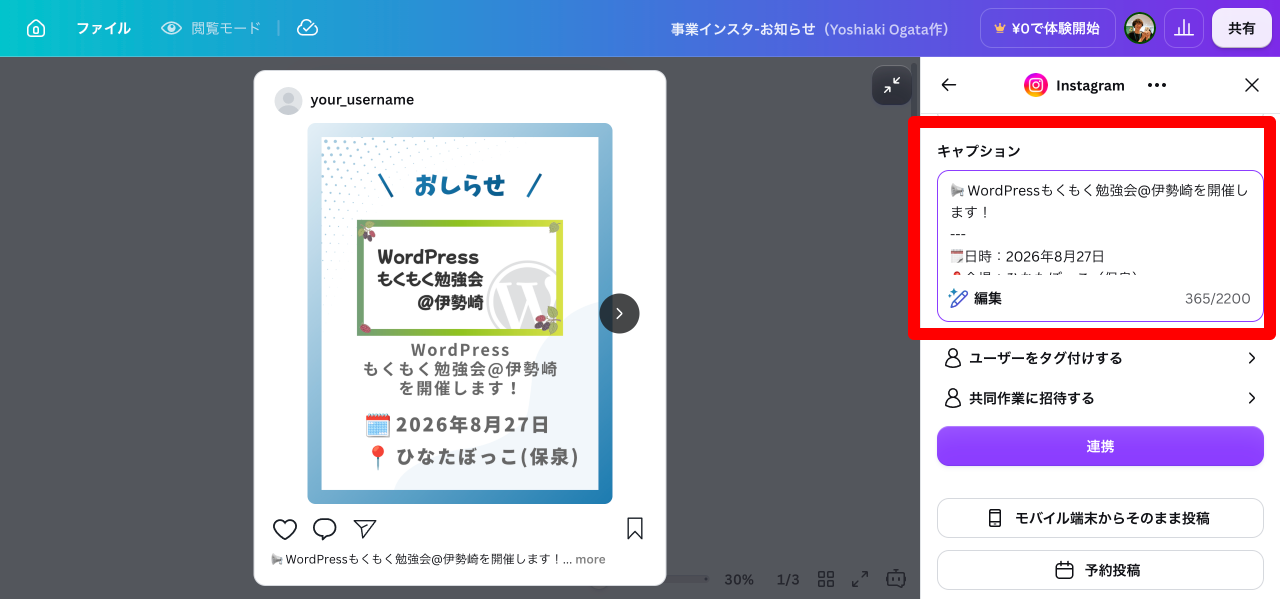Viewport: 1280px width, 599px height.
Task: Open the 30% zoom level control
Action: point(739,579)
